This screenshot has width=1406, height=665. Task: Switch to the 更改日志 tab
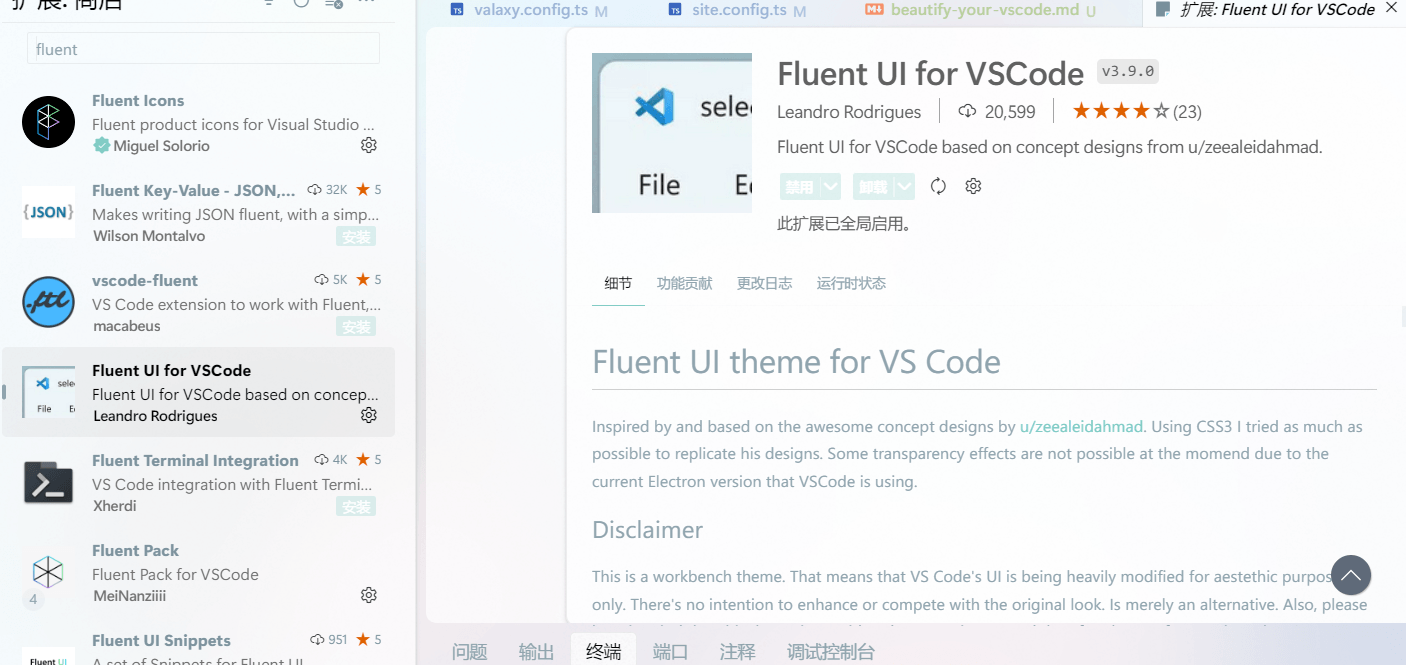[x=764, y=283]
